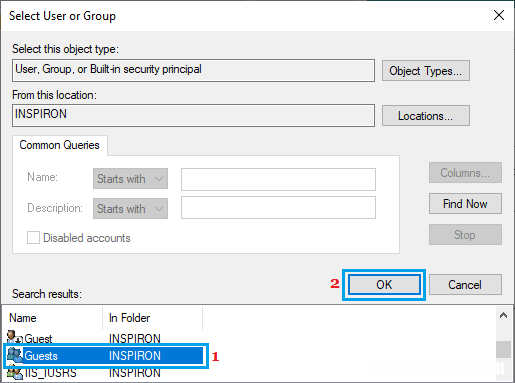Click the Columns button
Image resolution: width=515 pixels, height=383 pixels.
tap(465, 173)
